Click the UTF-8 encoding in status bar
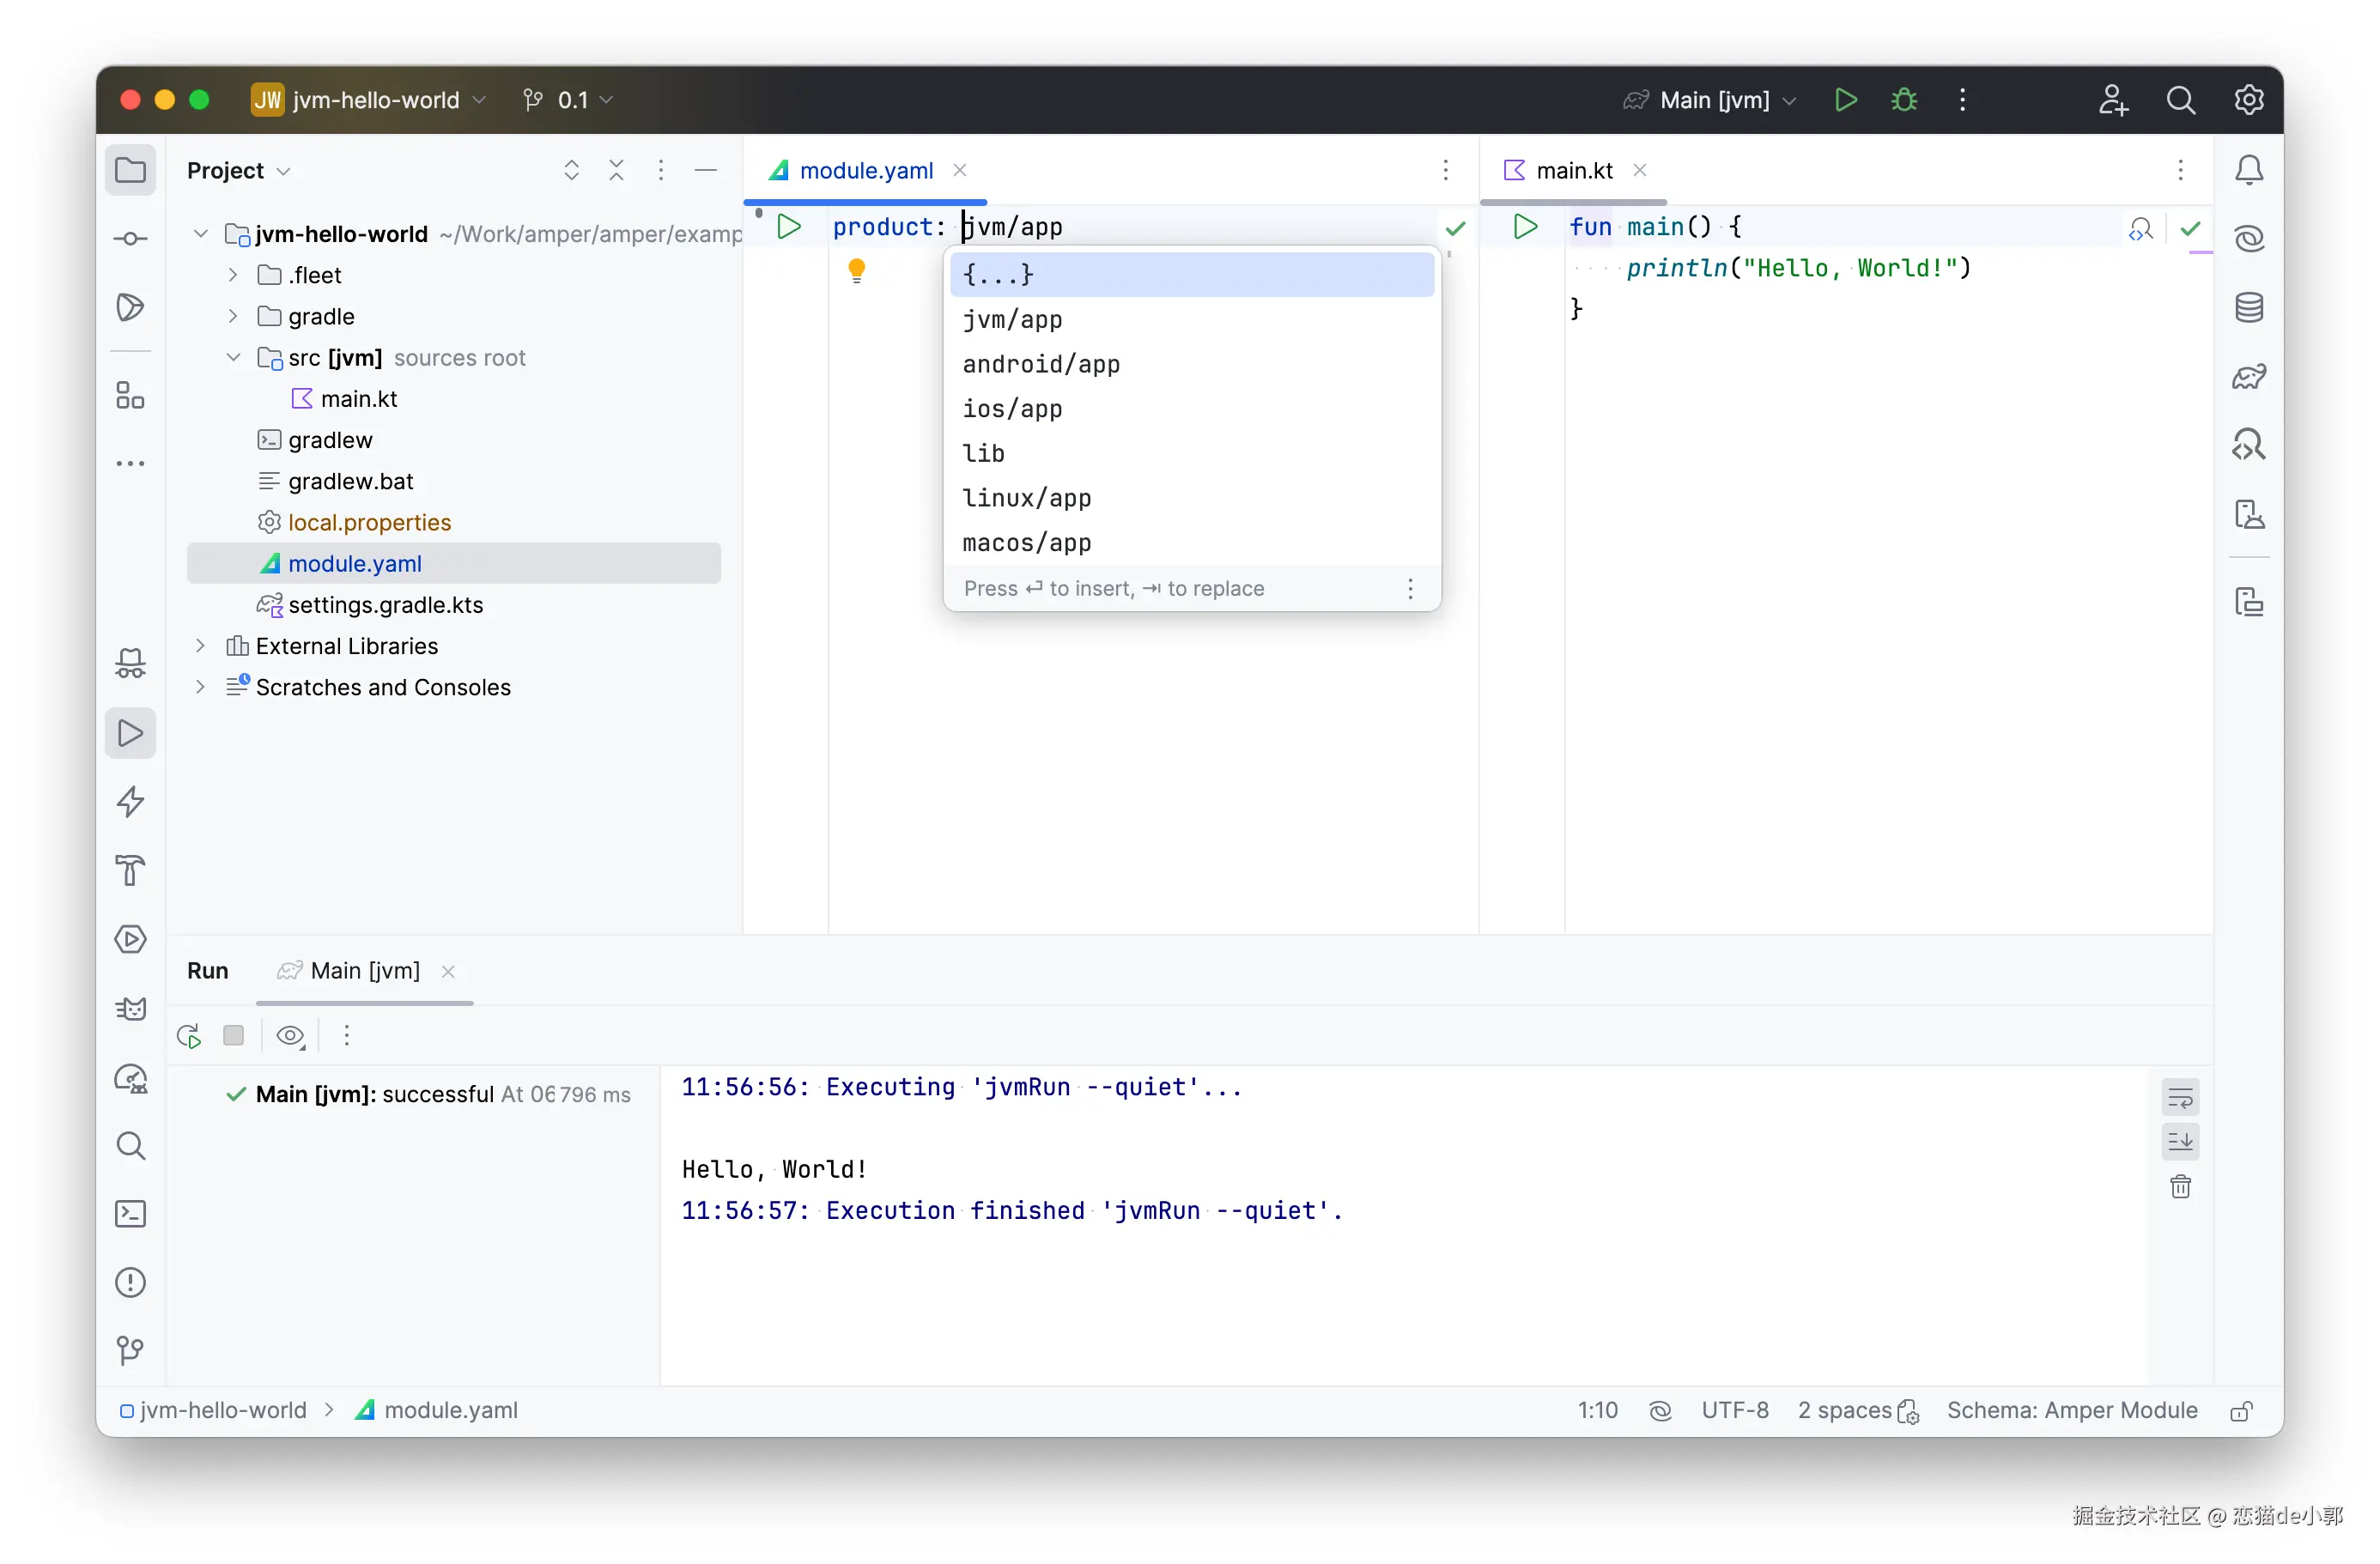This screenshot has width=2380, height=1564. pyautogui.click(x=1734, y=1410)
